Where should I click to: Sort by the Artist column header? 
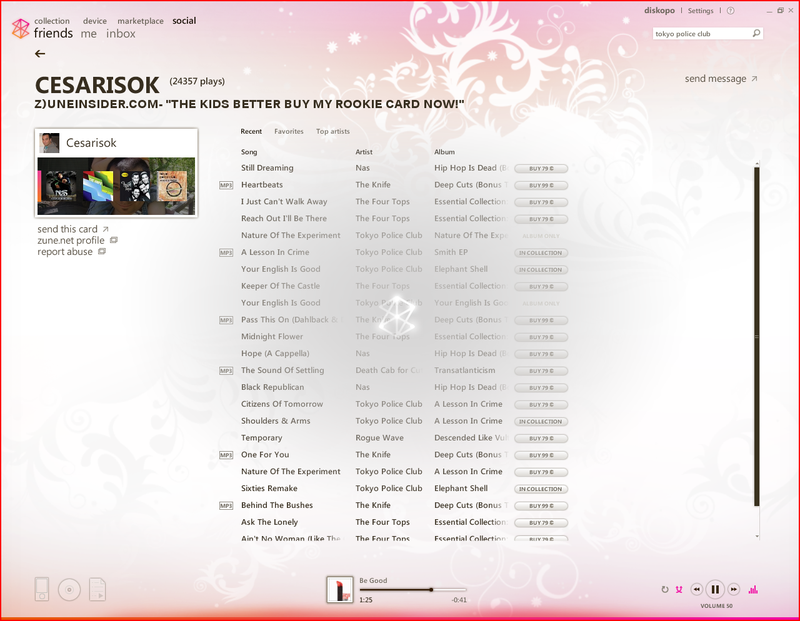click(364, 152)
